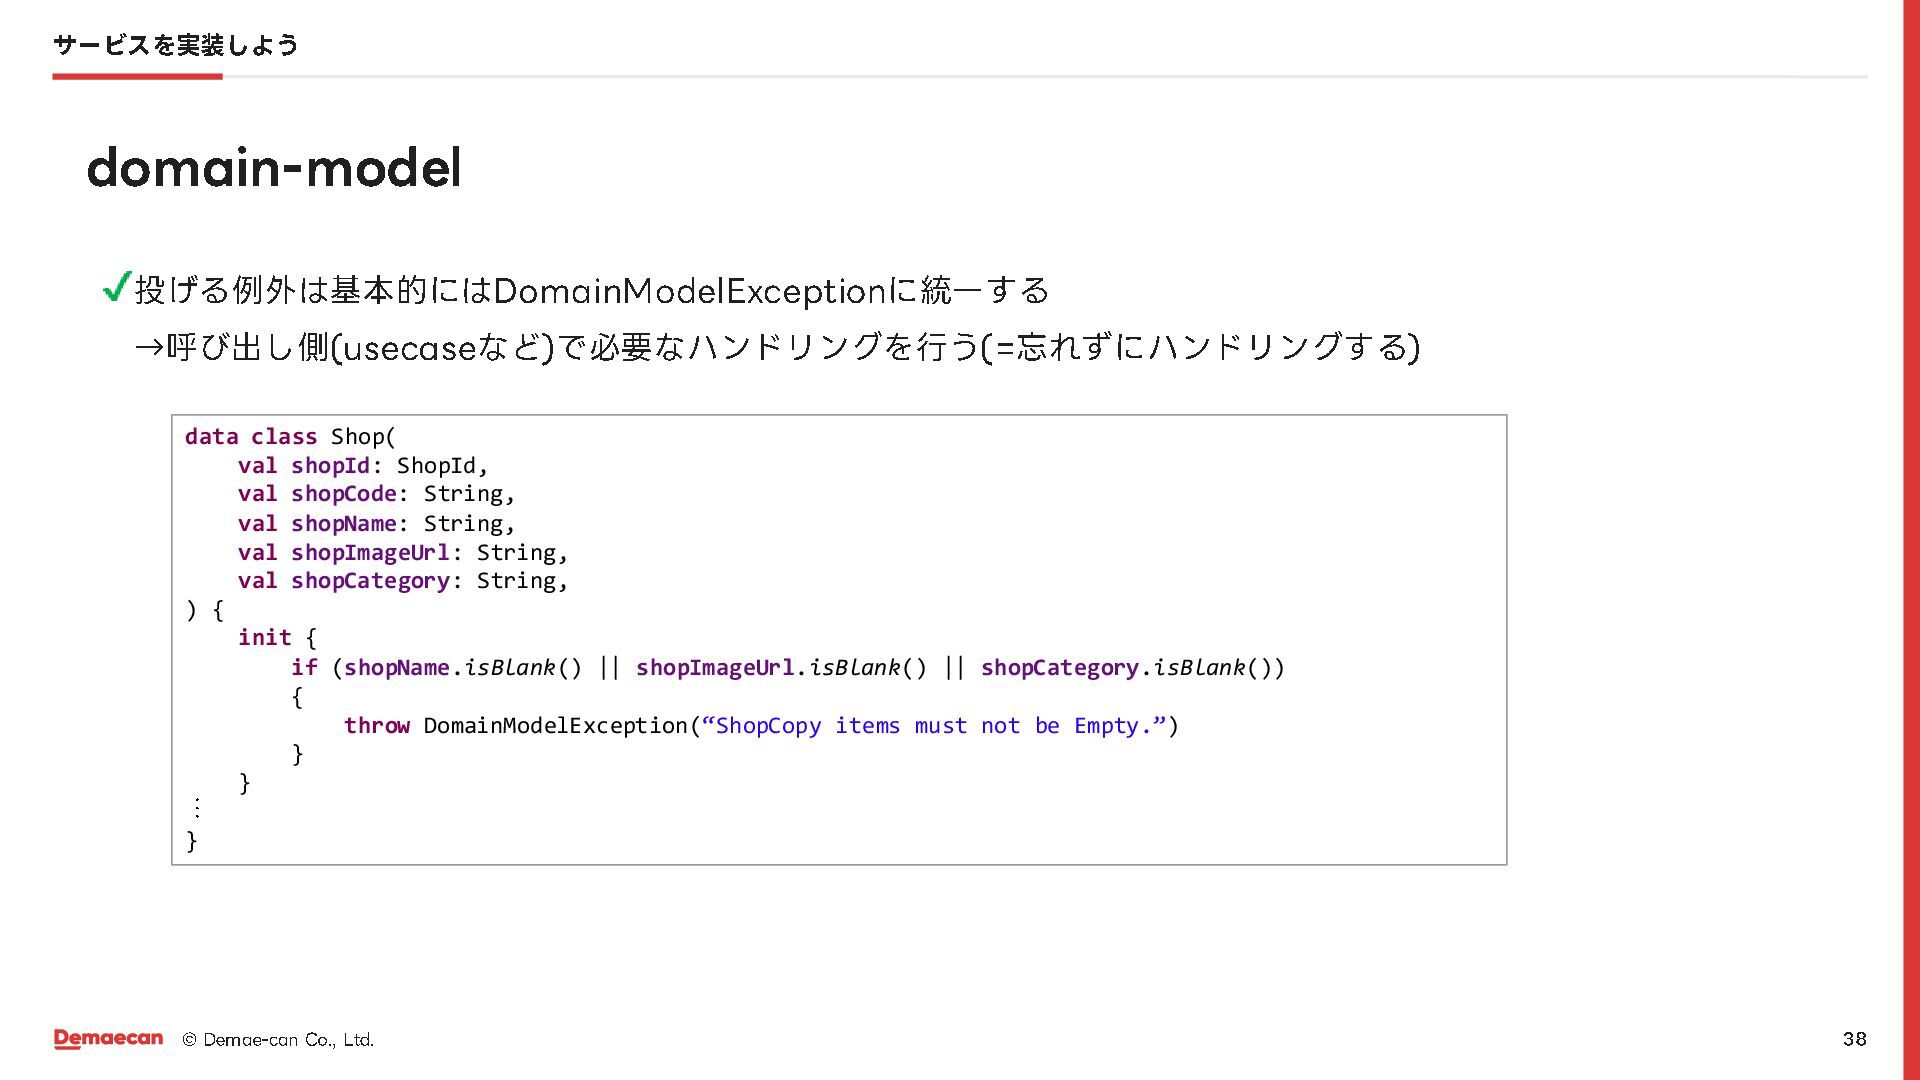Click the 'init {' keyword line
This screenshot has width=1920, height=1080.
(x=277, y=638)
